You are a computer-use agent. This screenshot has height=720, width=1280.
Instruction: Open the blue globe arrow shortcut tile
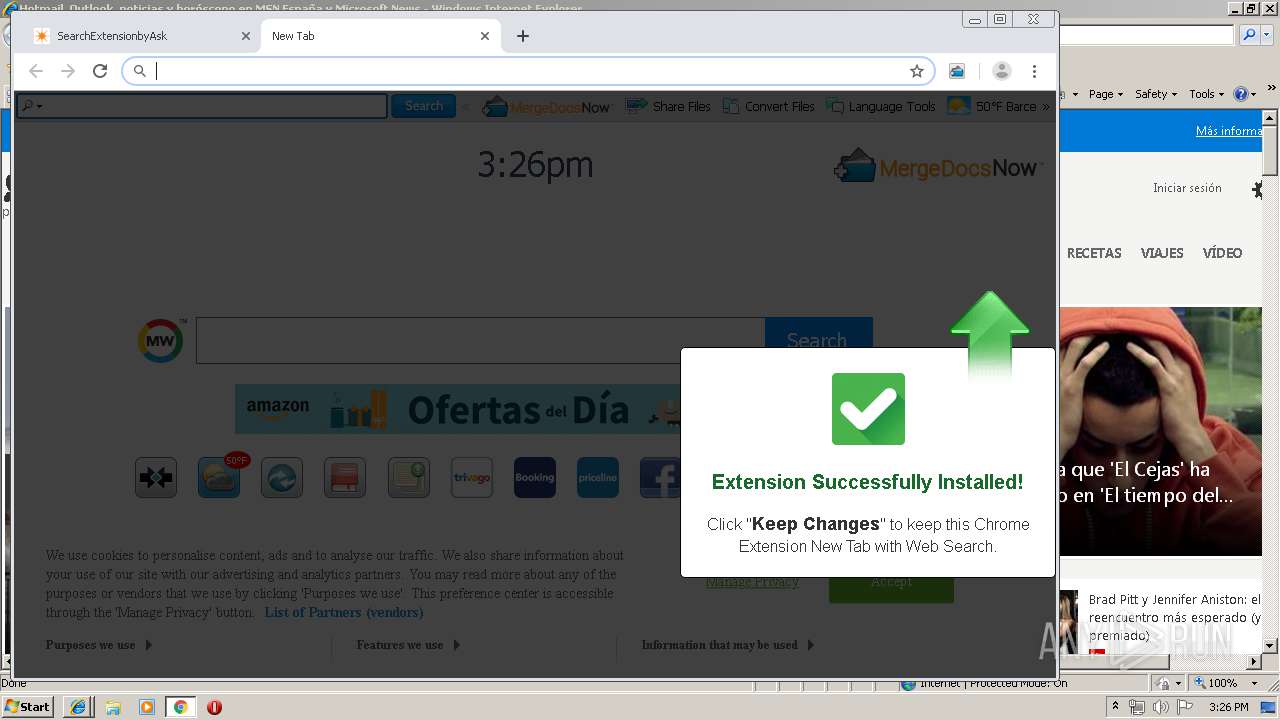pos(282,478)
